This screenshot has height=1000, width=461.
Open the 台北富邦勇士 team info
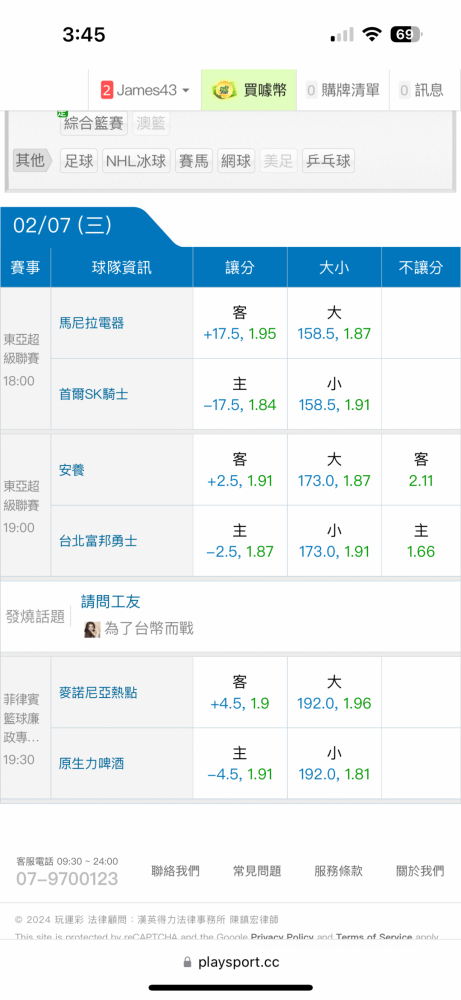(98, 541)
